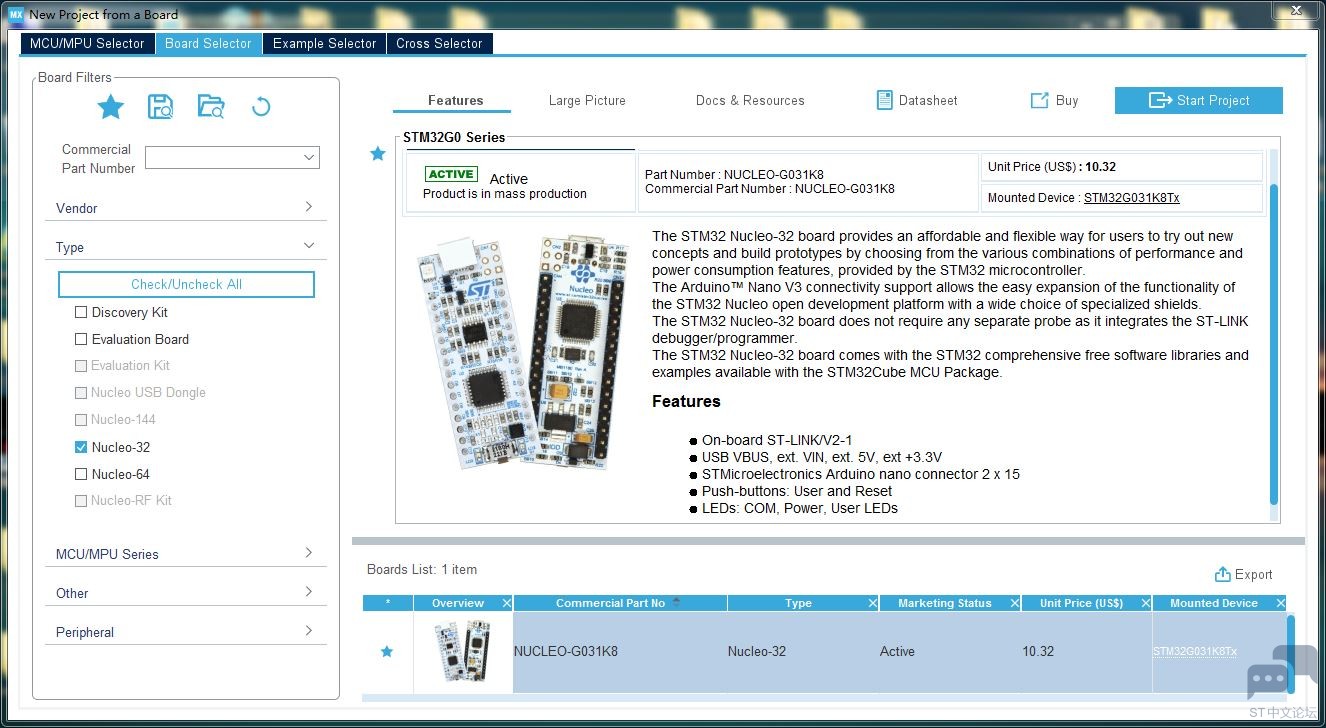Toggle the Nucleo USB Dongle checkbox
The width and height of the screenshot is (1326, 728).
tap(81, 393)
